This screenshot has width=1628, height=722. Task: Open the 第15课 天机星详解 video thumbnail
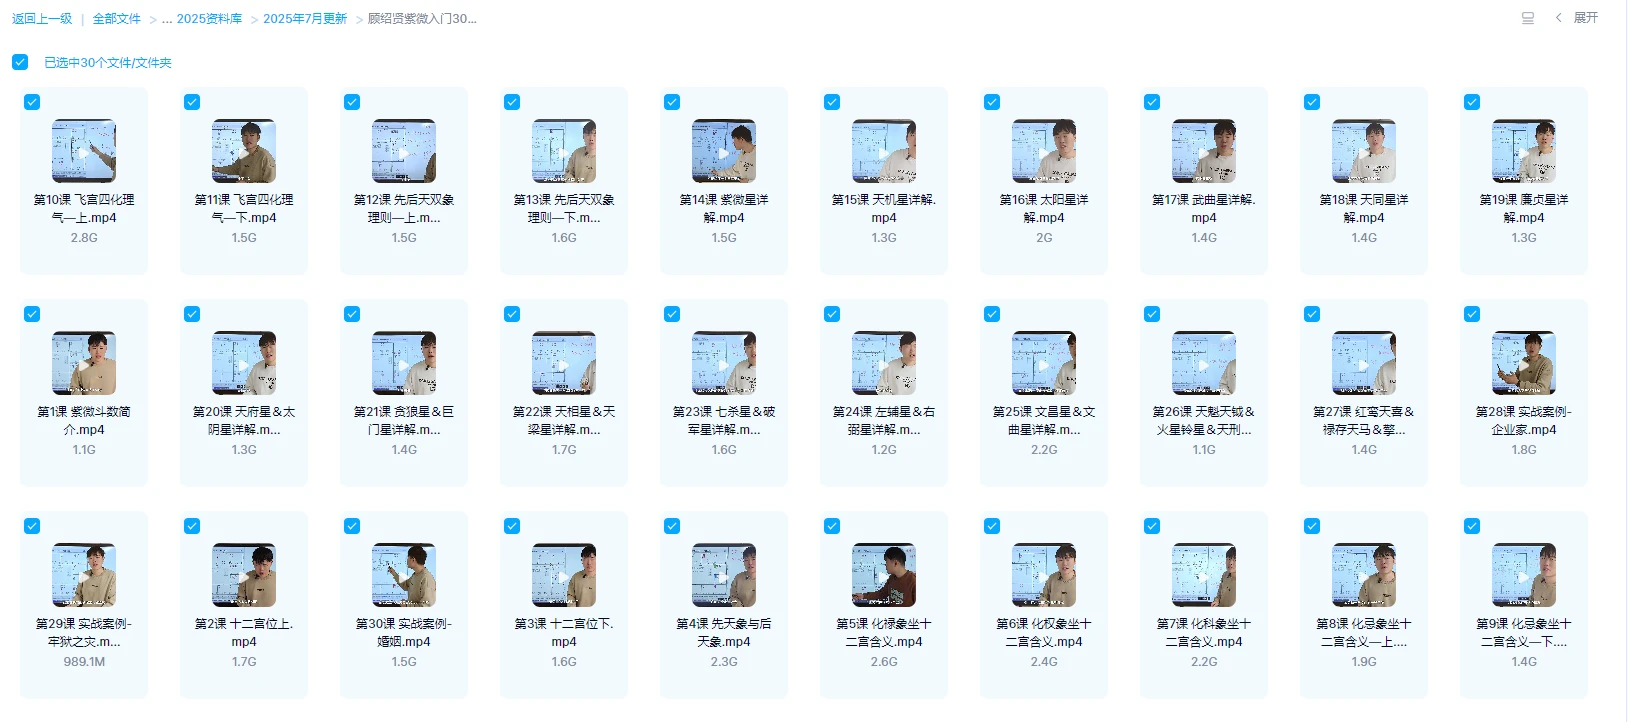pos(884,151)
